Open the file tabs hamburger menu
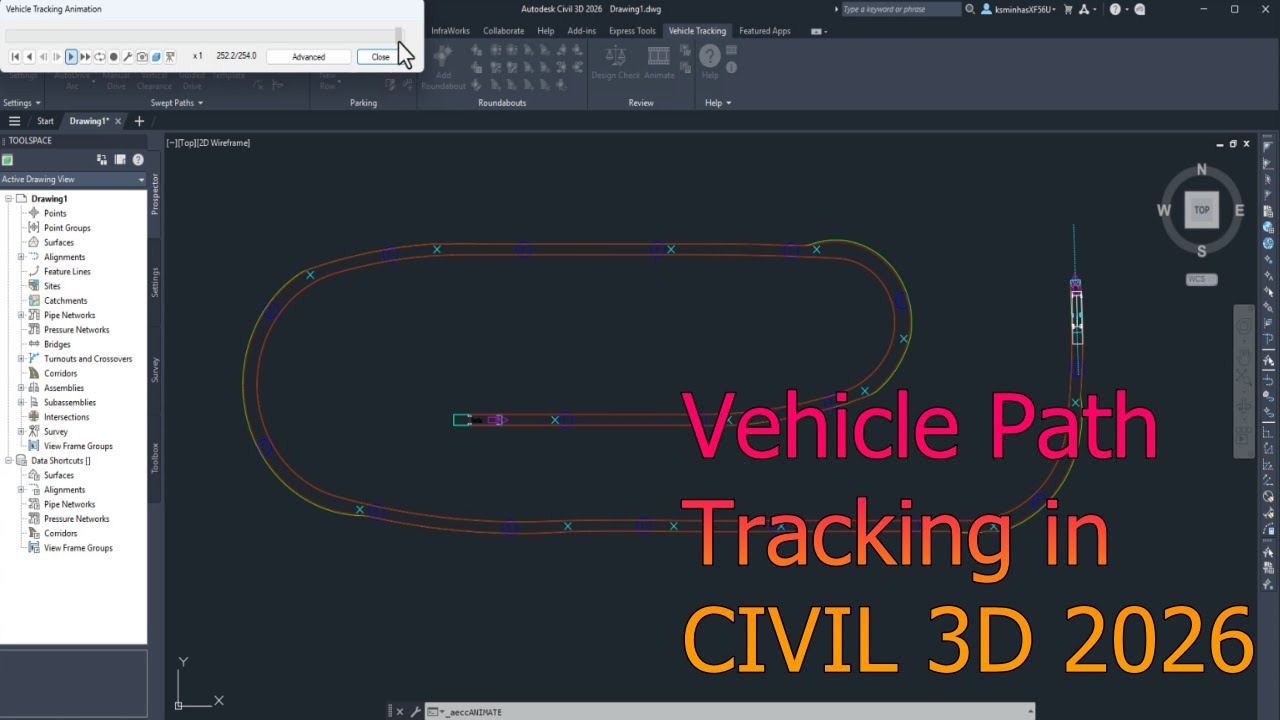The width and height of the screenshot is (1280, 720). [x=14, y=121]
